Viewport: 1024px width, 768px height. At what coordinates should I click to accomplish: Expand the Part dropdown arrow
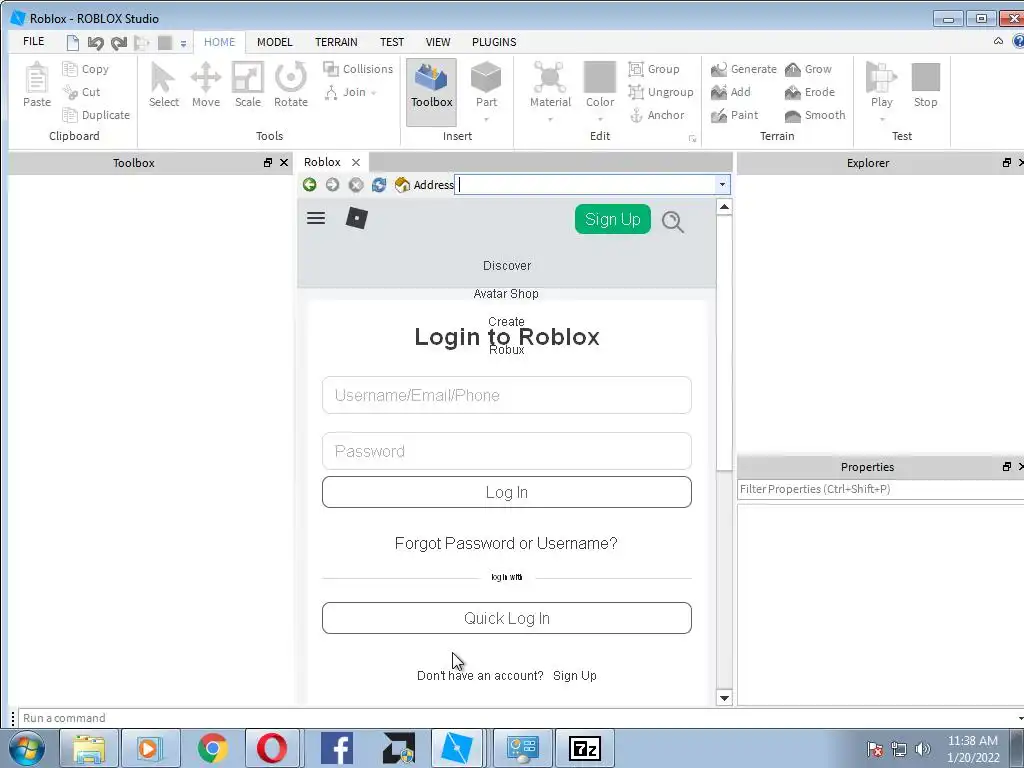click(x=486, y=120)
